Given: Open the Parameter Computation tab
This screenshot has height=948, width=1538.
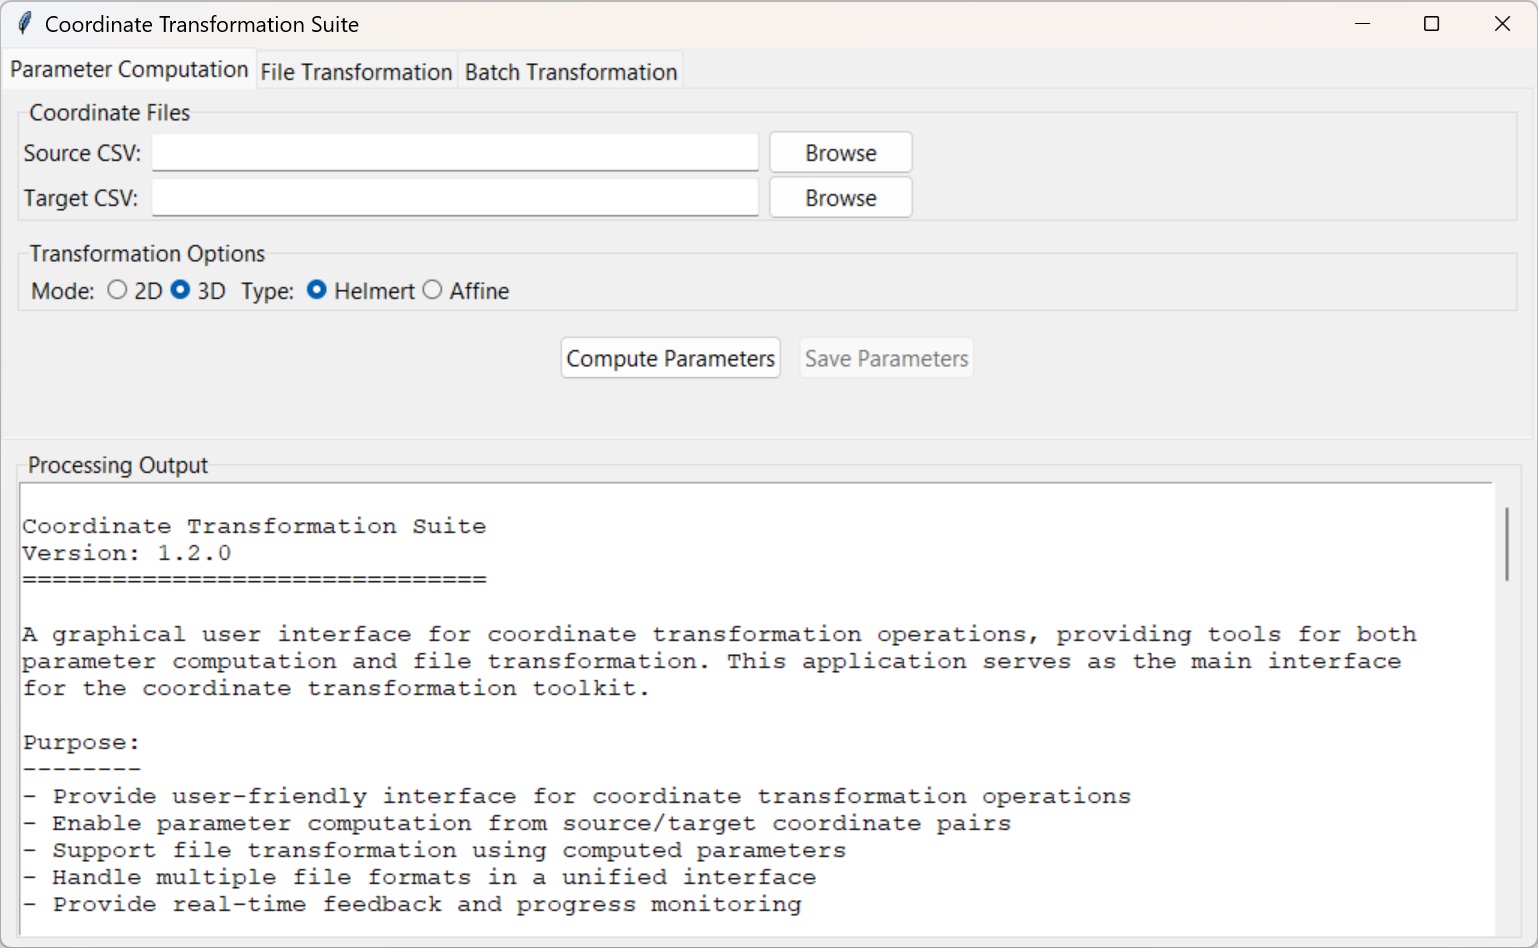Looking at the screenshot, I should [x=128, y=69].
